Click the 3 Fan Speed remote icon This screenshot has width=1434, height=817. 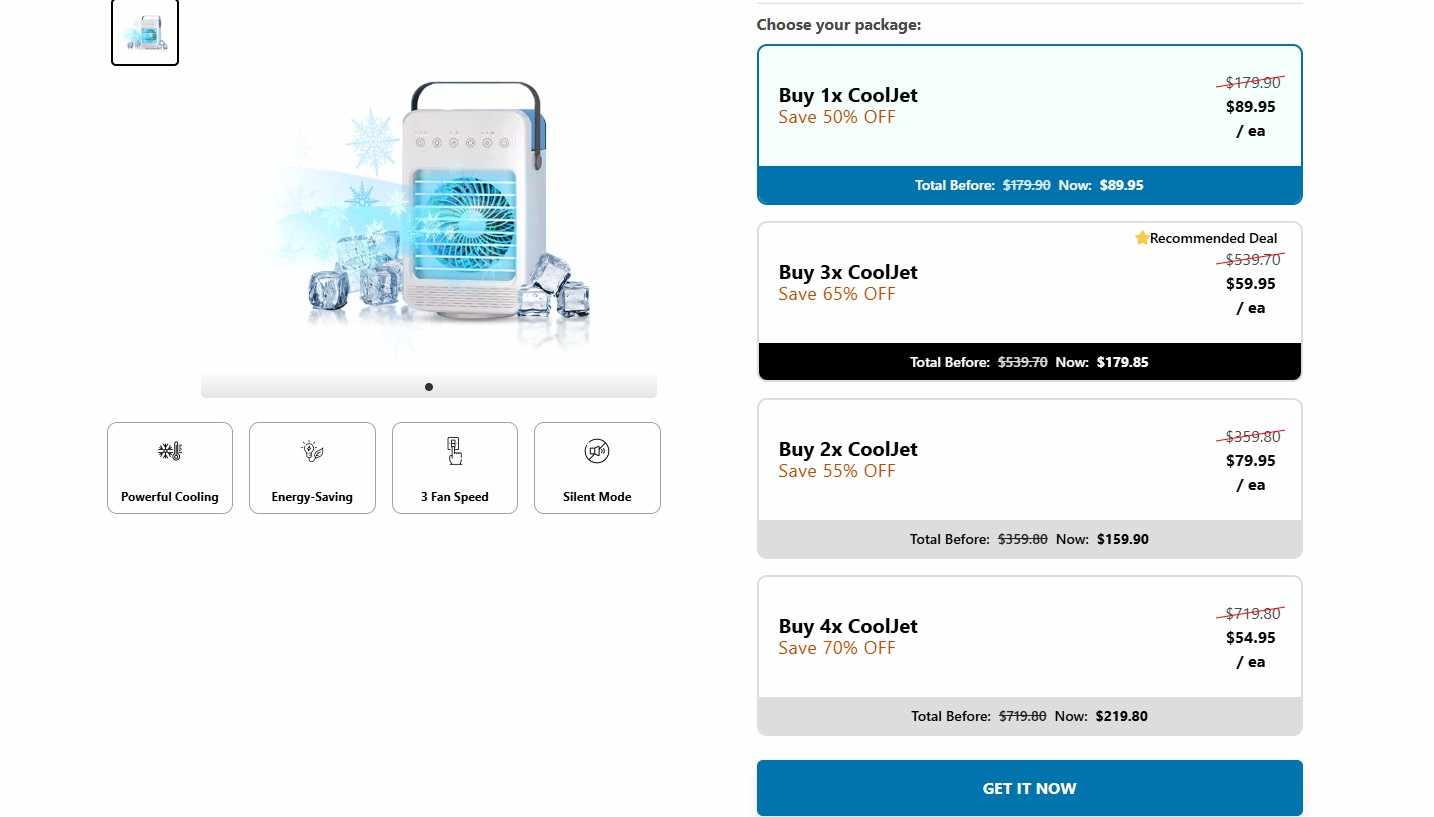(455, 451)
